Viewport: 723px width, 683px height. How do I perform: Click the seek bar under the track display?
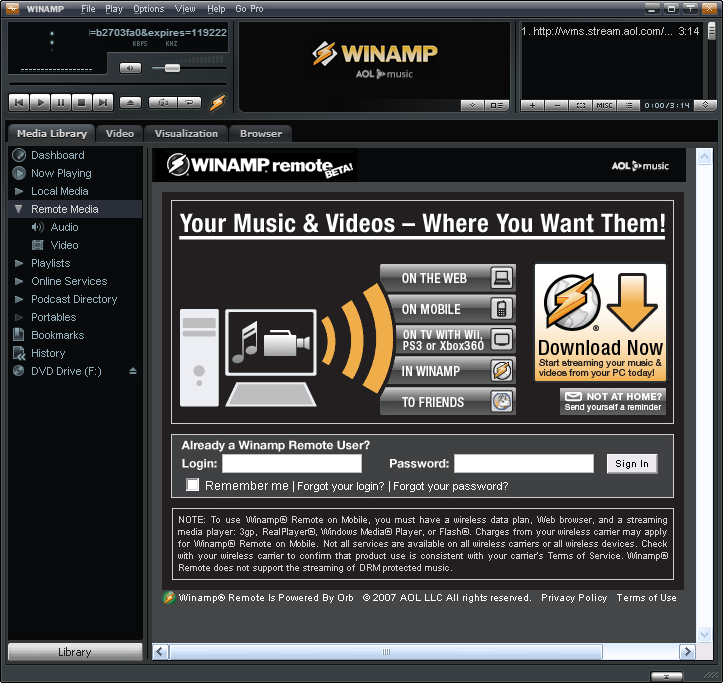point(118,84)
